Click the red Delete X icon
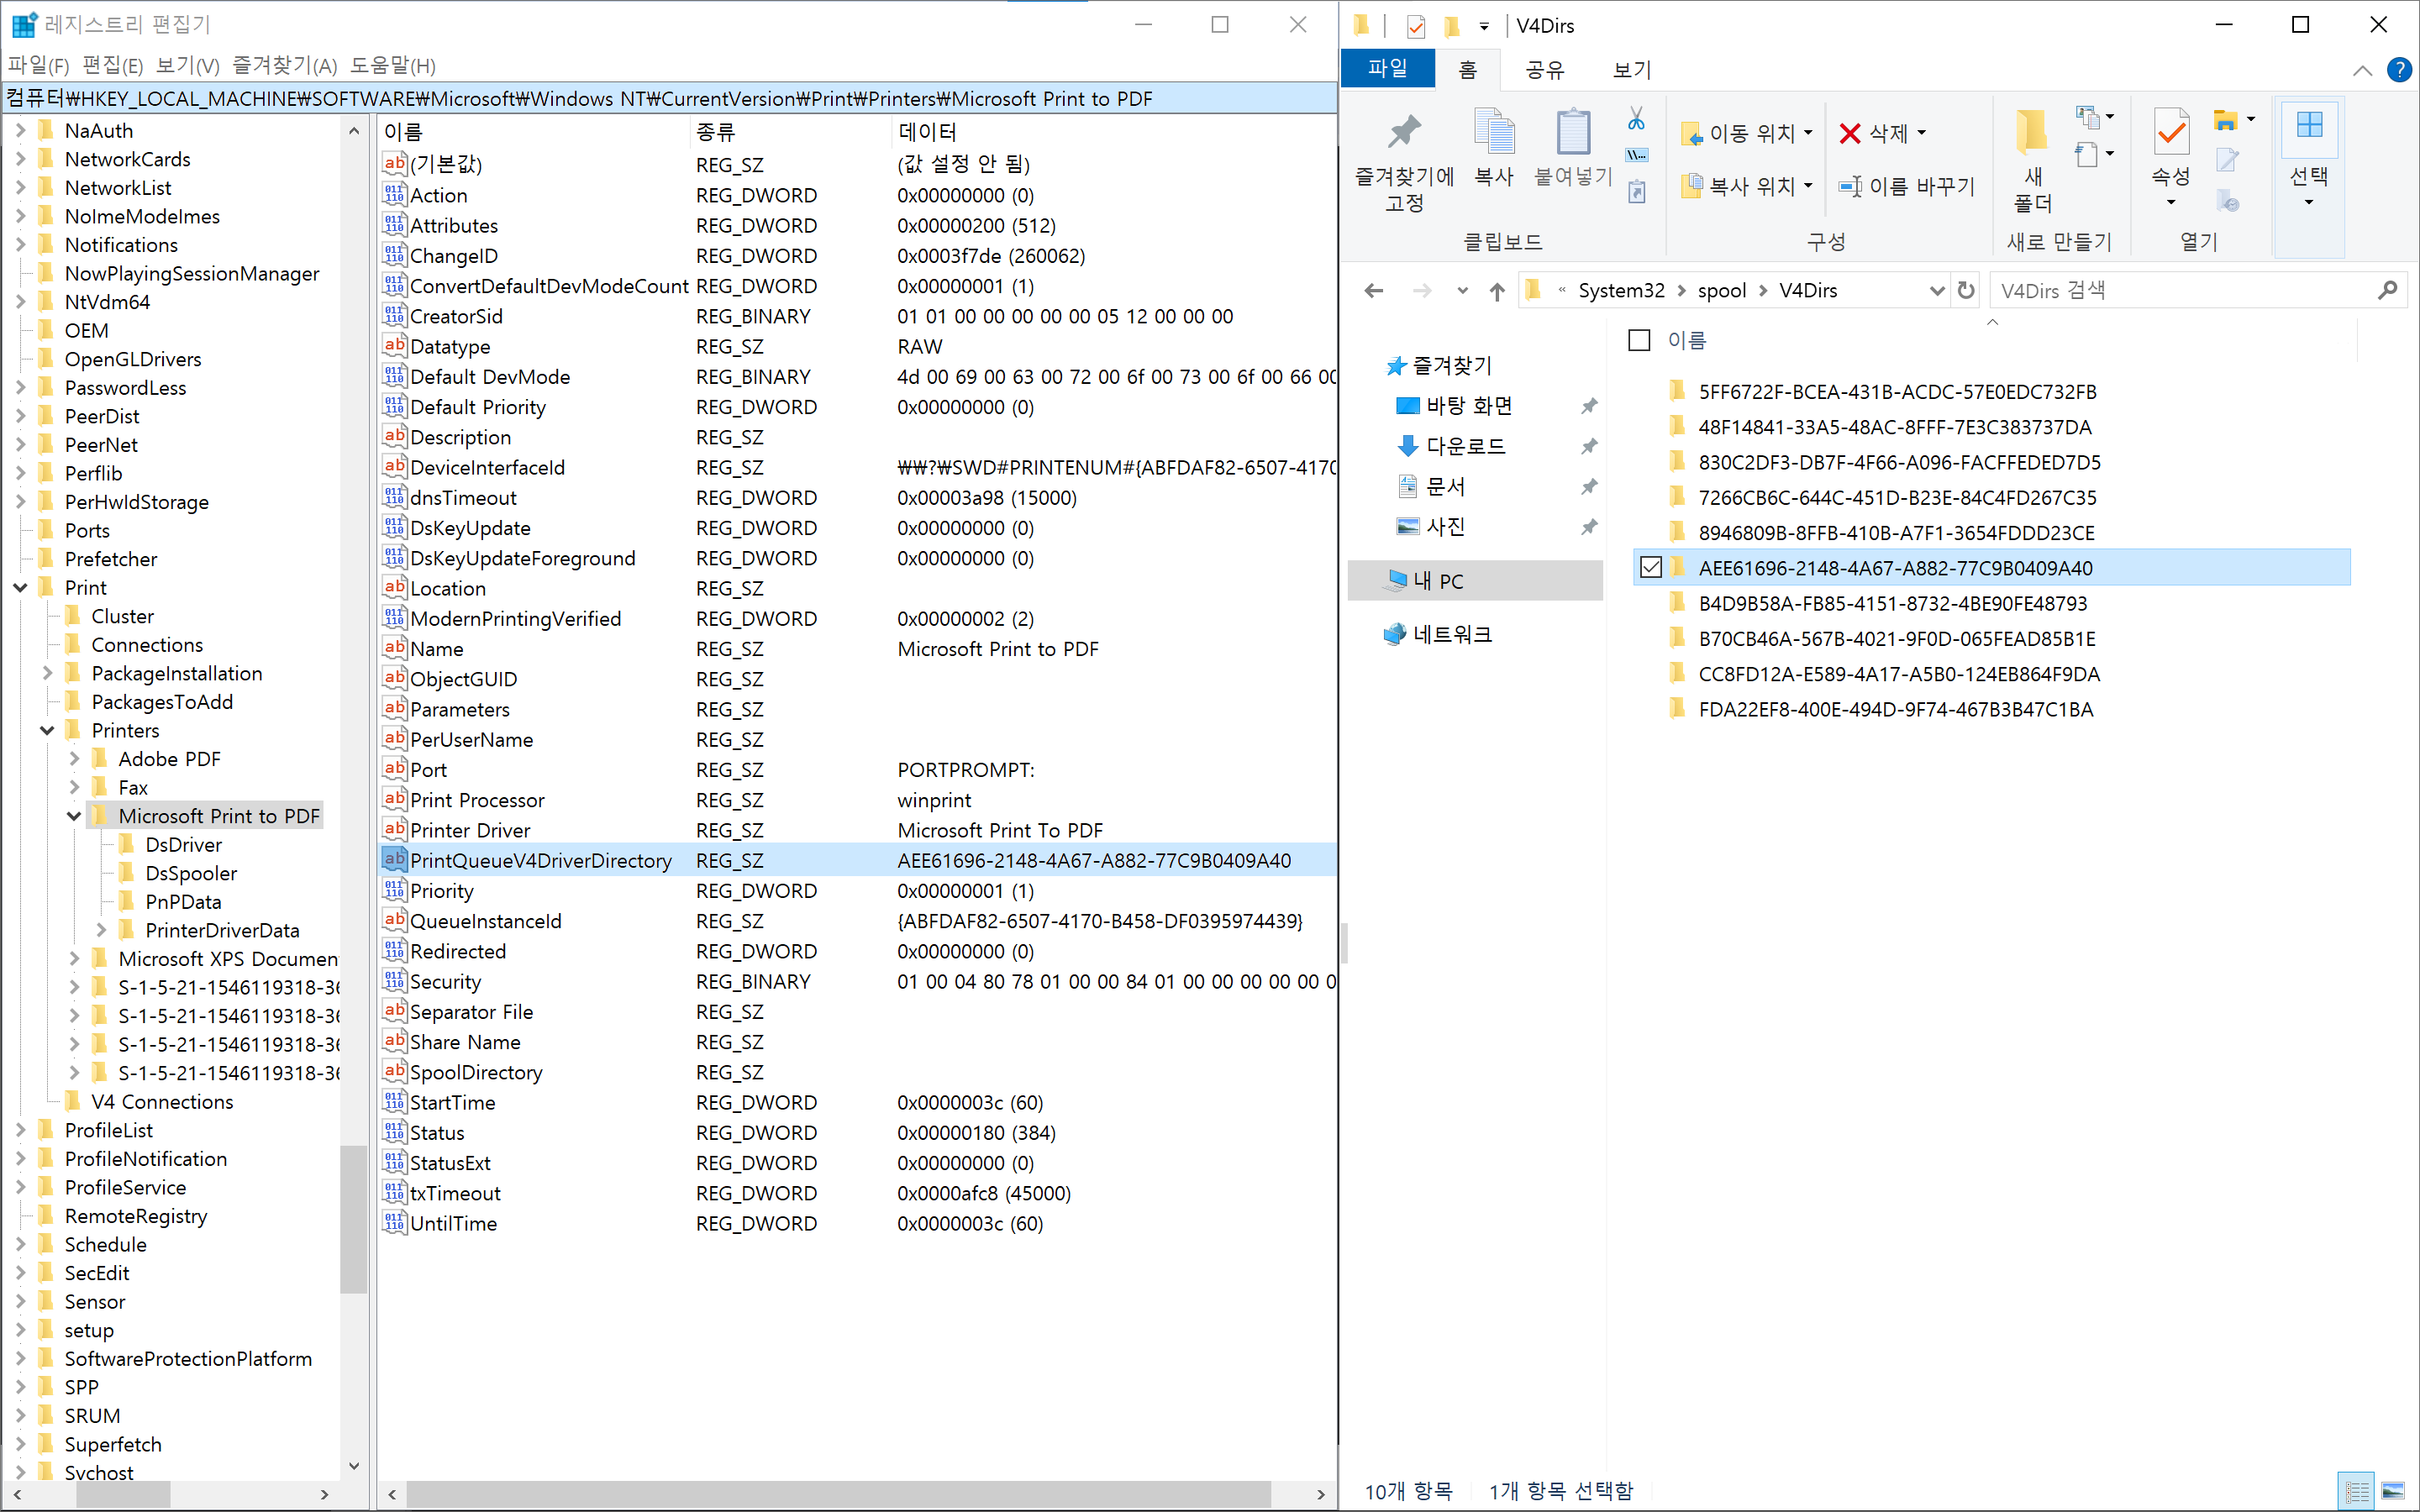 tap(1850, 133)
